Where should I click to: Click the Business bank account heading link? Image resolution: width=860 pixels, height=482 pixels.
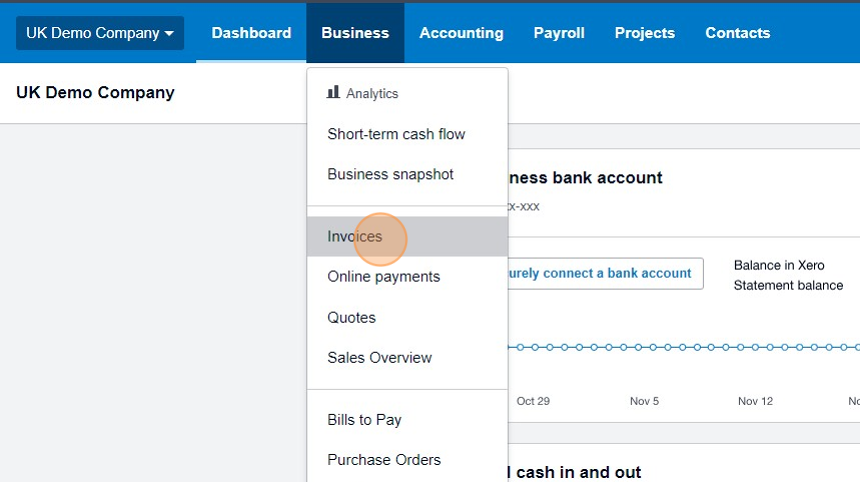[x=585, y=178]
